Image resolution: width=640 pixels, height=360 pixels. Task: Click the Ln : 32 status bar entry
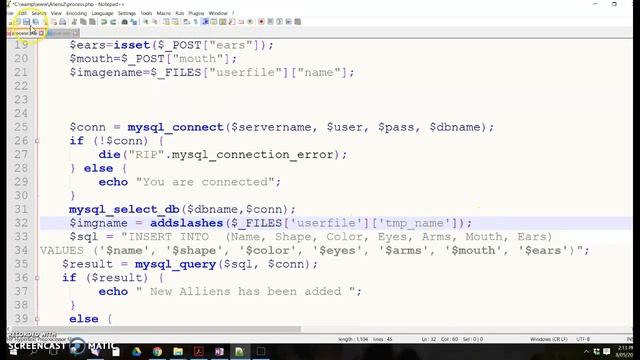(429, 339)
